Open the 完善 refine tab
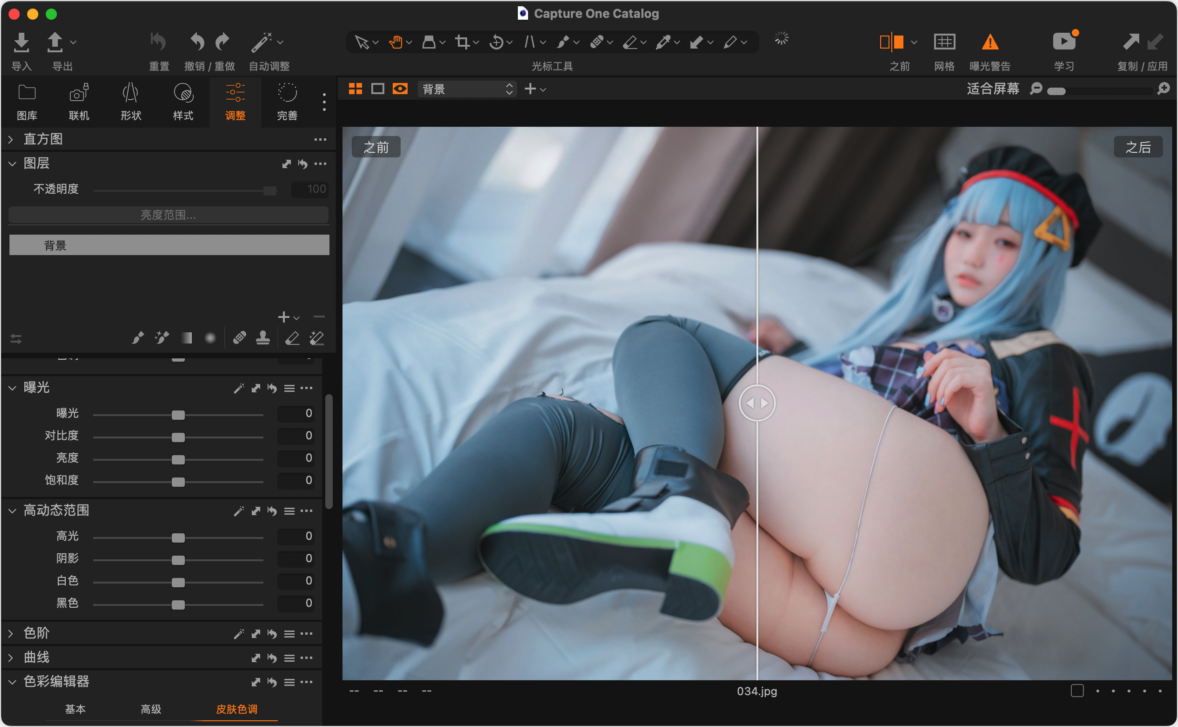 pyautogui.click(x=287, y=101)
